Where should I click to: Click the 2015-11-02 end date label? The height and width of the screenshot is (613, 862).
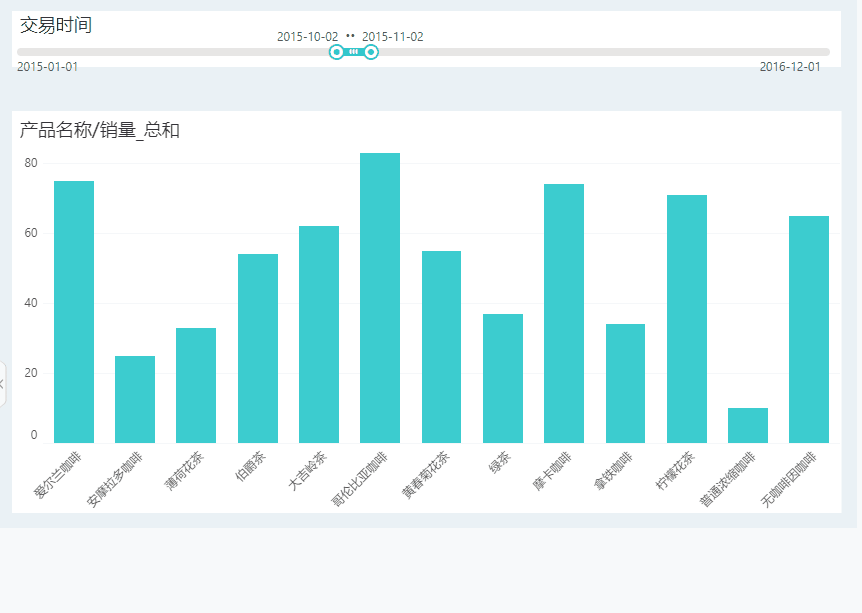(x=393, y=37)
